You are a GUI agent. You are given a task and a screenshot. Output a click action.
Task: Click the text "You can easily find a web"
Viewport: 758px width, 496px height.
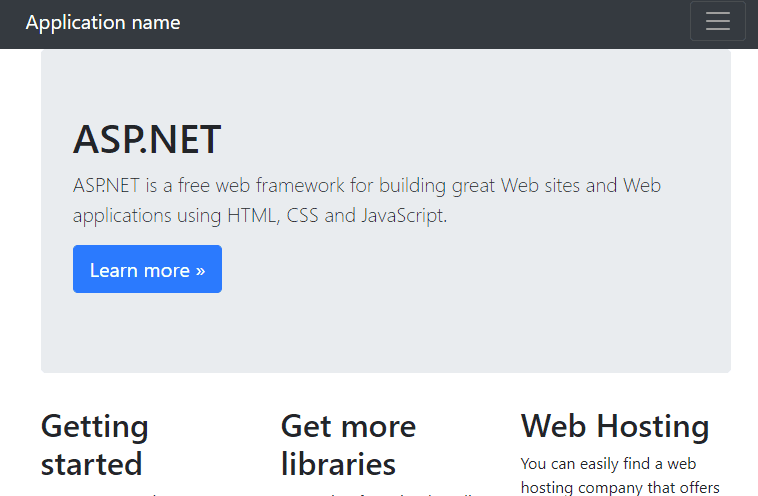coord(608,464)
